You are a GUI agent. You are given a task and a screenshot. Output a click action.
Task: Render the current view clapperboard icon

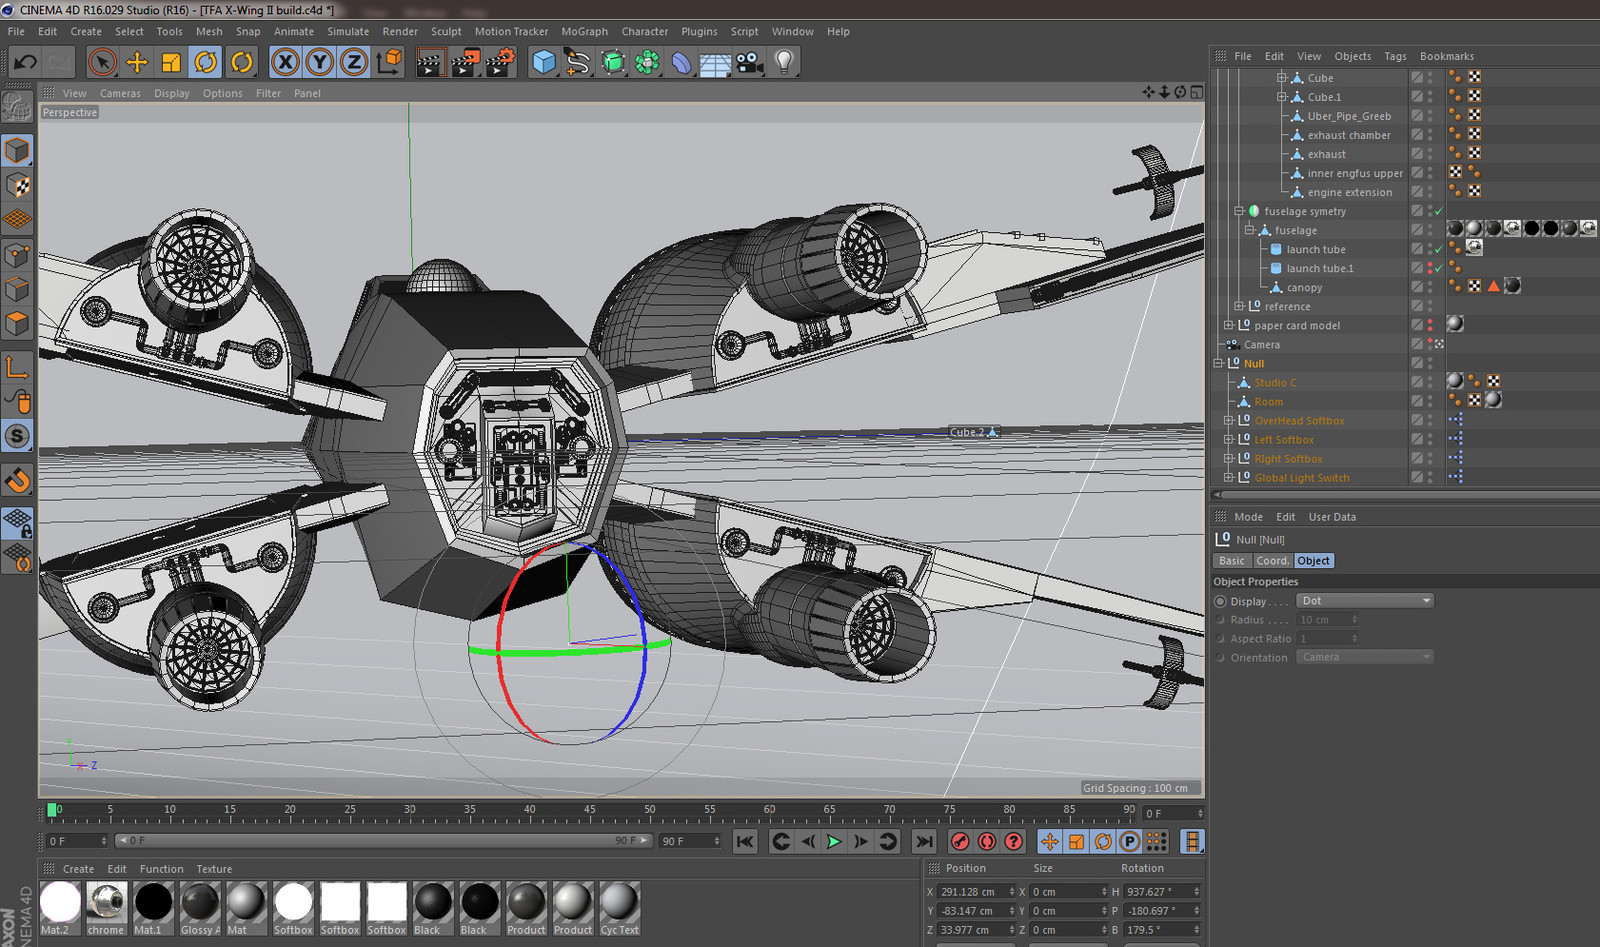(x=431, y=62)
